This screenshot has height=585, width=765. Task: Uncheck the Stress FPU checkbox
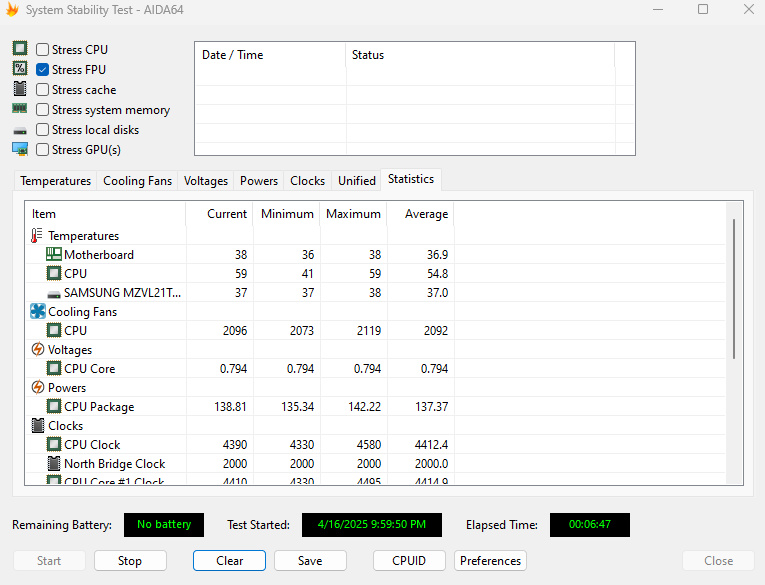pyautogui.click(x=42, y=70)
